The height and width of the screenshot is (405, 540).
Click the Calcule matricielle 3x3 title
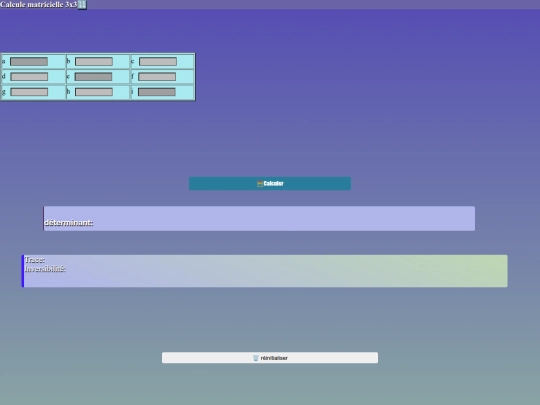click(x=39, y=4)
